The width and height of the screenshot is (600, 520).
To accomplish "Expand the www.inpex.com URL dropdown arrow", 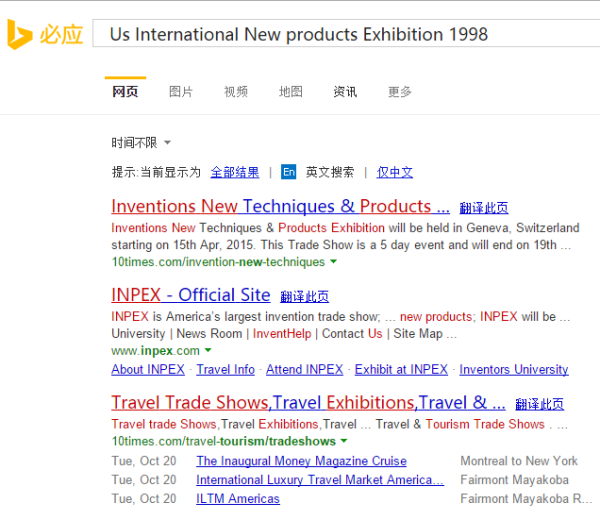I will click(x=208, y=351).
